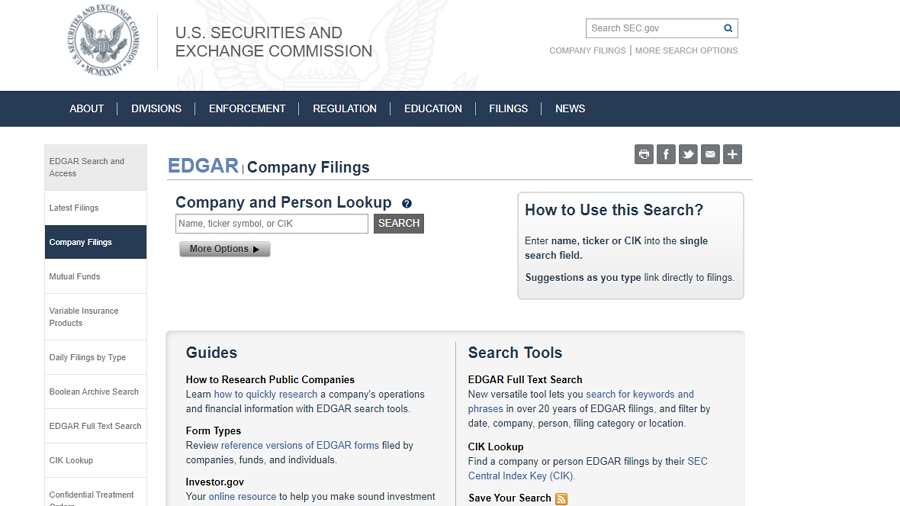Image resolution: width=900 pixels, height=506 pixels.
Task: Click 'U.S. Securities and Exchange Commission' title
Action: click(273, 42)
